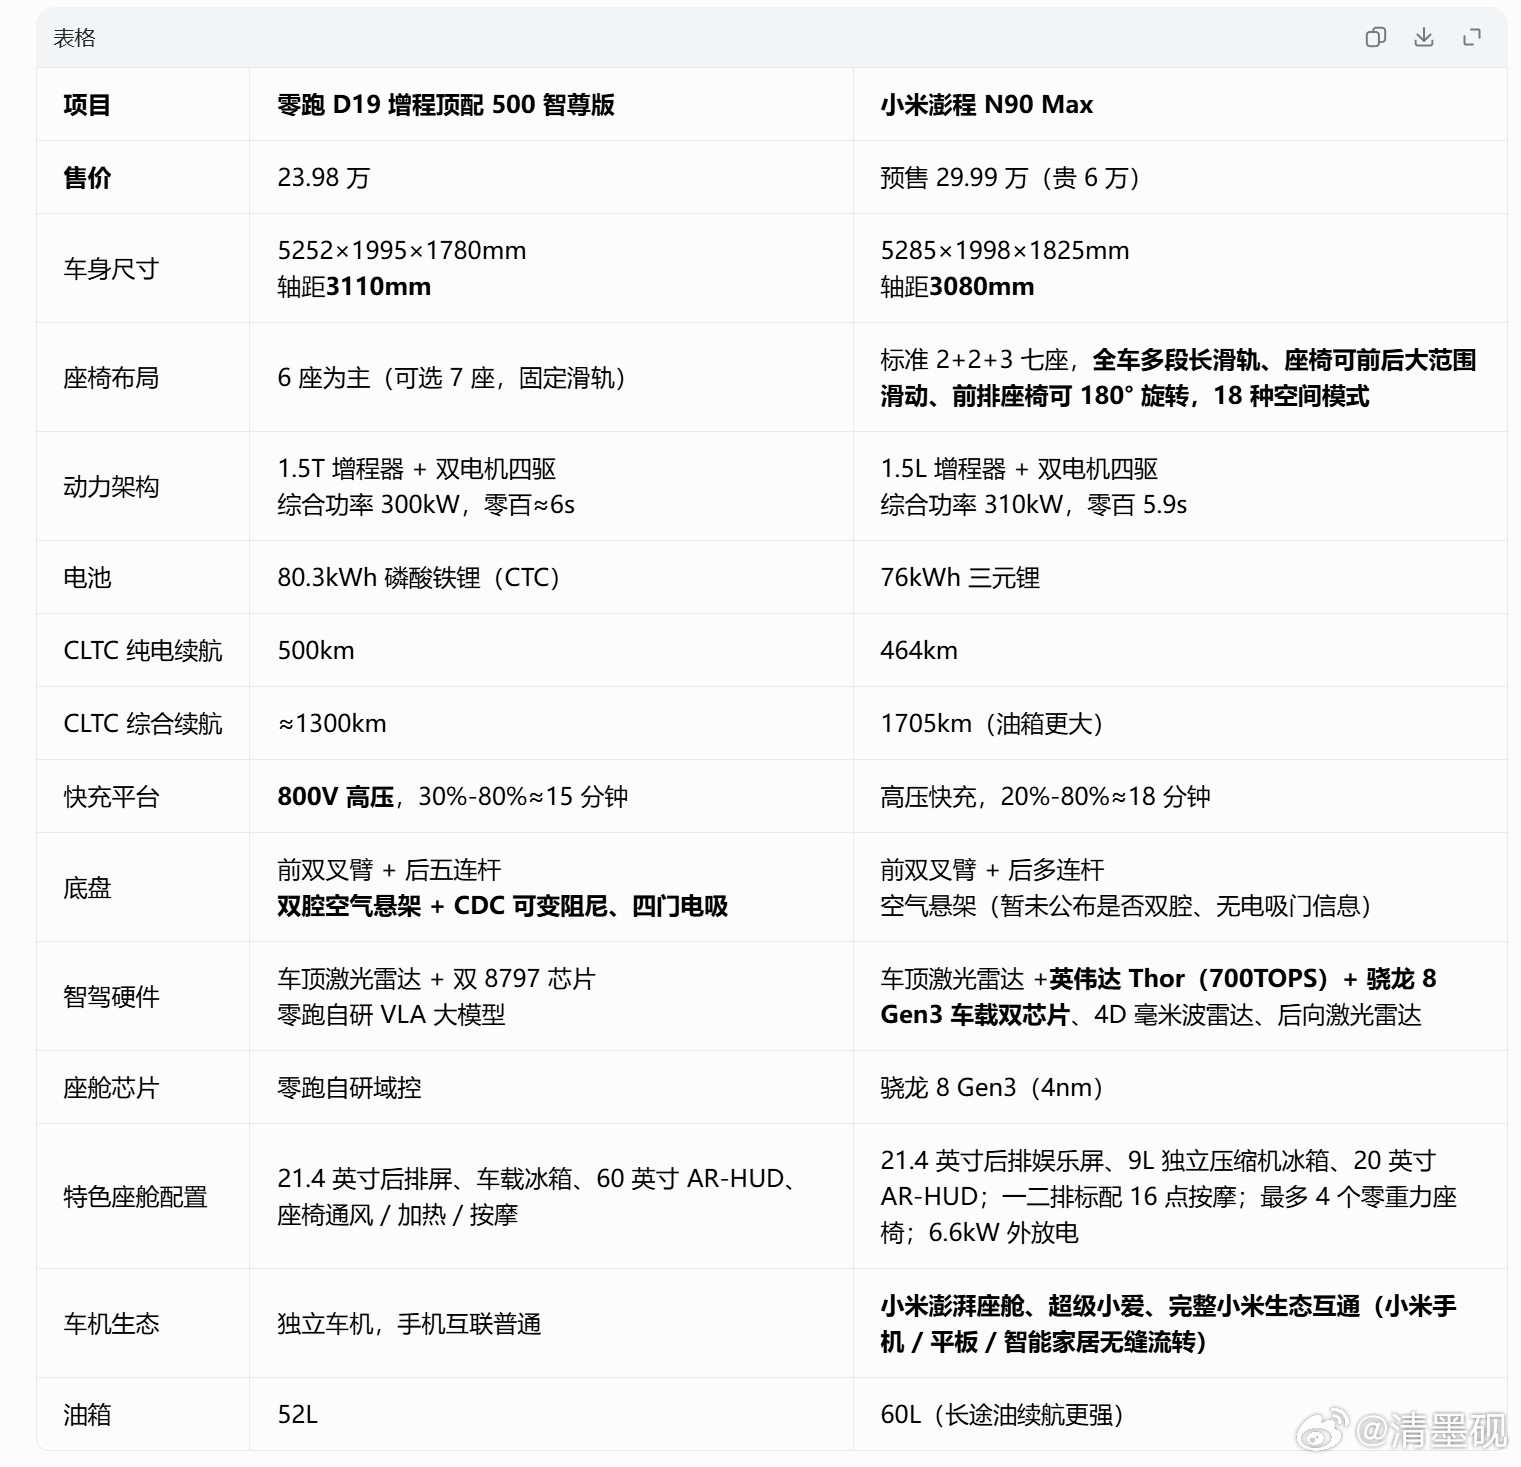Click the CLTC 综合续航 row label
1521x1467 pixels.
point(143,724)
